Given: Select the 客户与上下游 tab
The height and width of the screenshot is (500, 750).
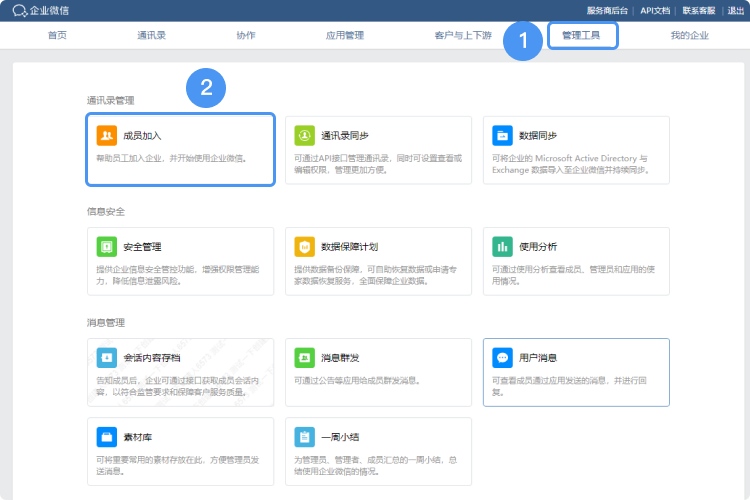Looking at the screenshot, I should point(463,35).
